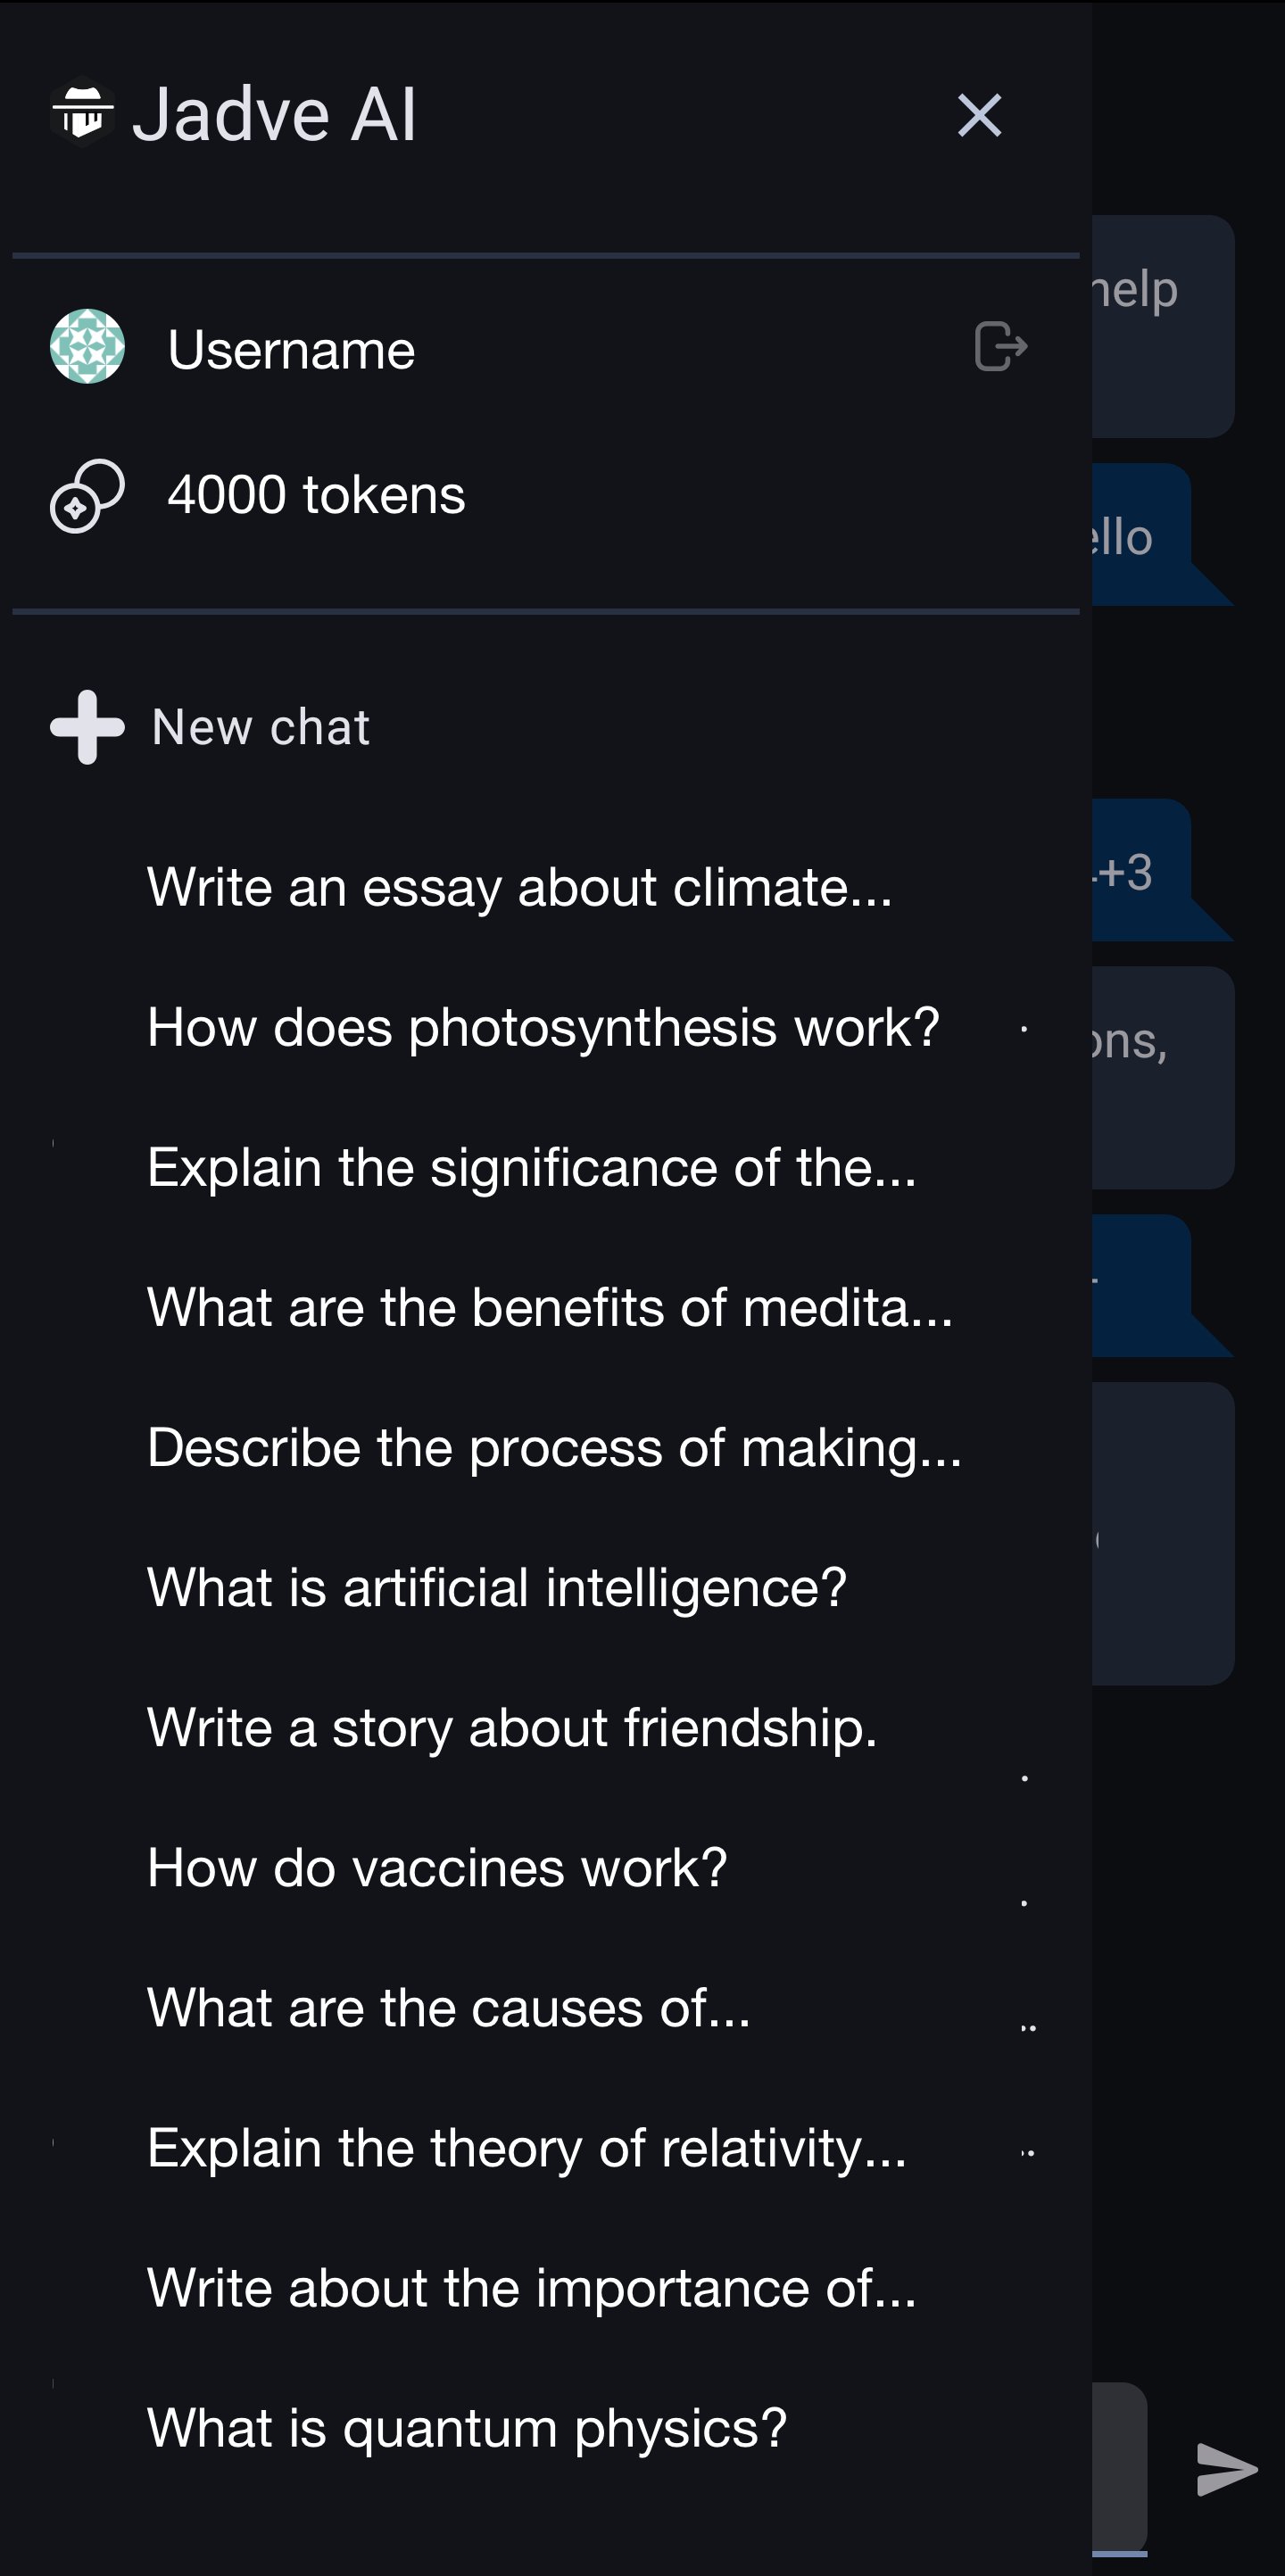Open "What is quantum physics?" chat
Screen dimensions: 1285x2576
point(466,2428)
